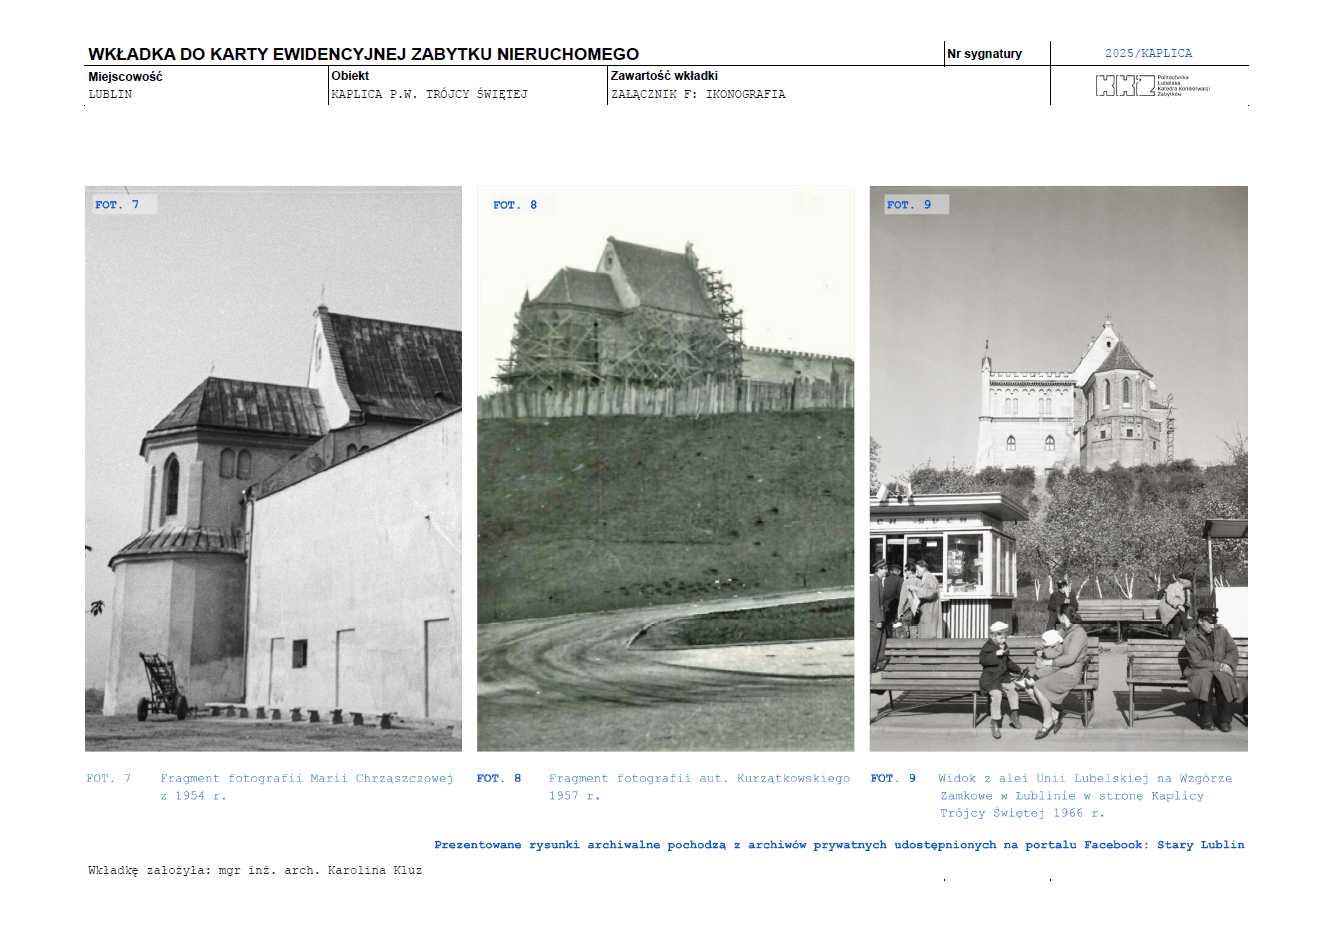This screenshot has width=1333, height=943.
Task: Select "Wkładkę założyła: mgr inż. arch. Karolina Kluz"
Action: (255, 870)
